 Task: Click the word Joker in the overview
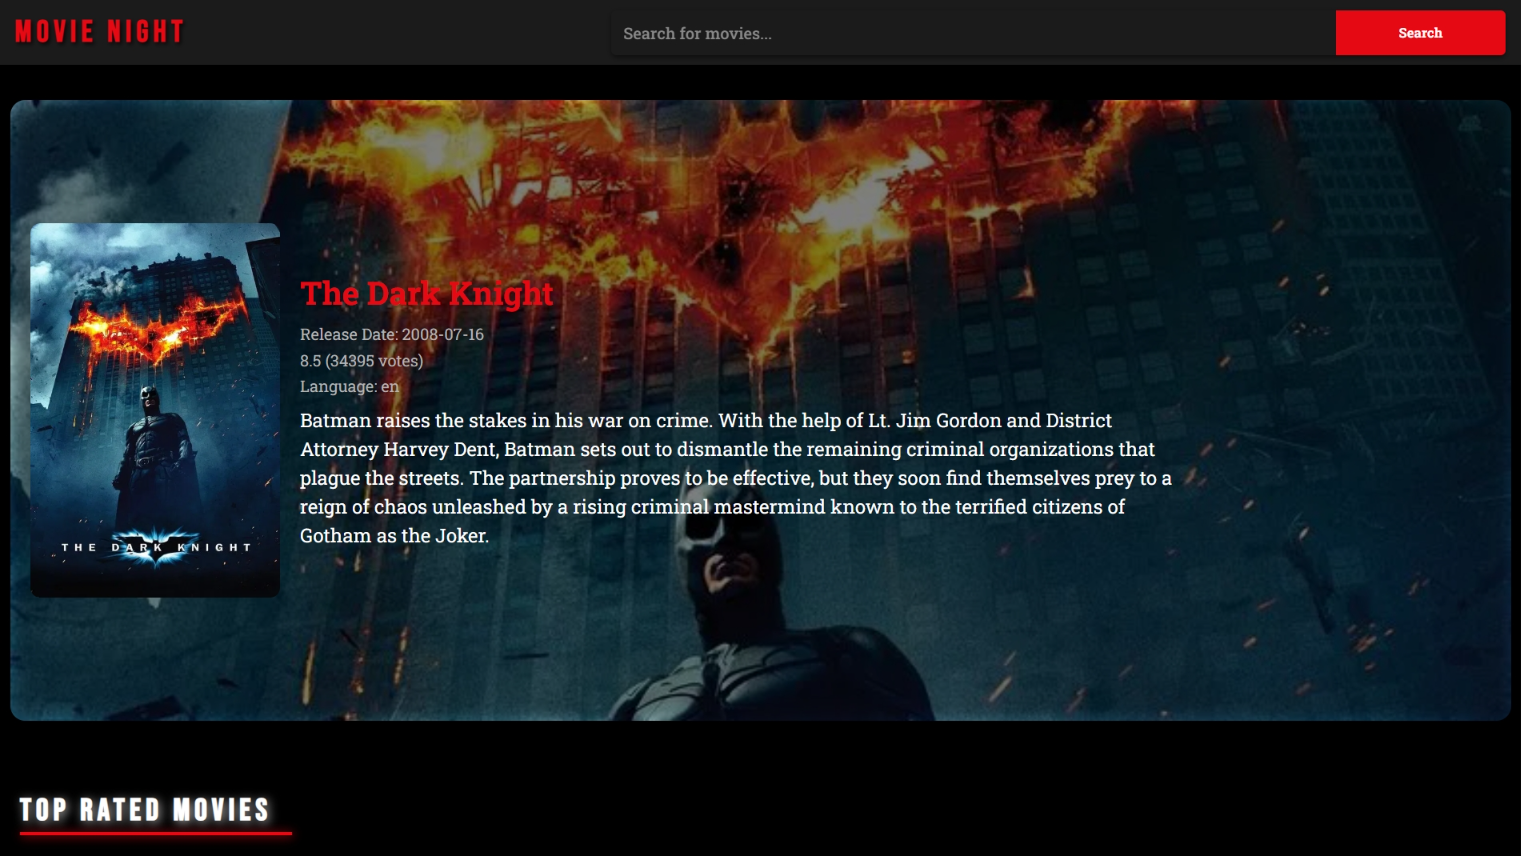pos(460,536)
